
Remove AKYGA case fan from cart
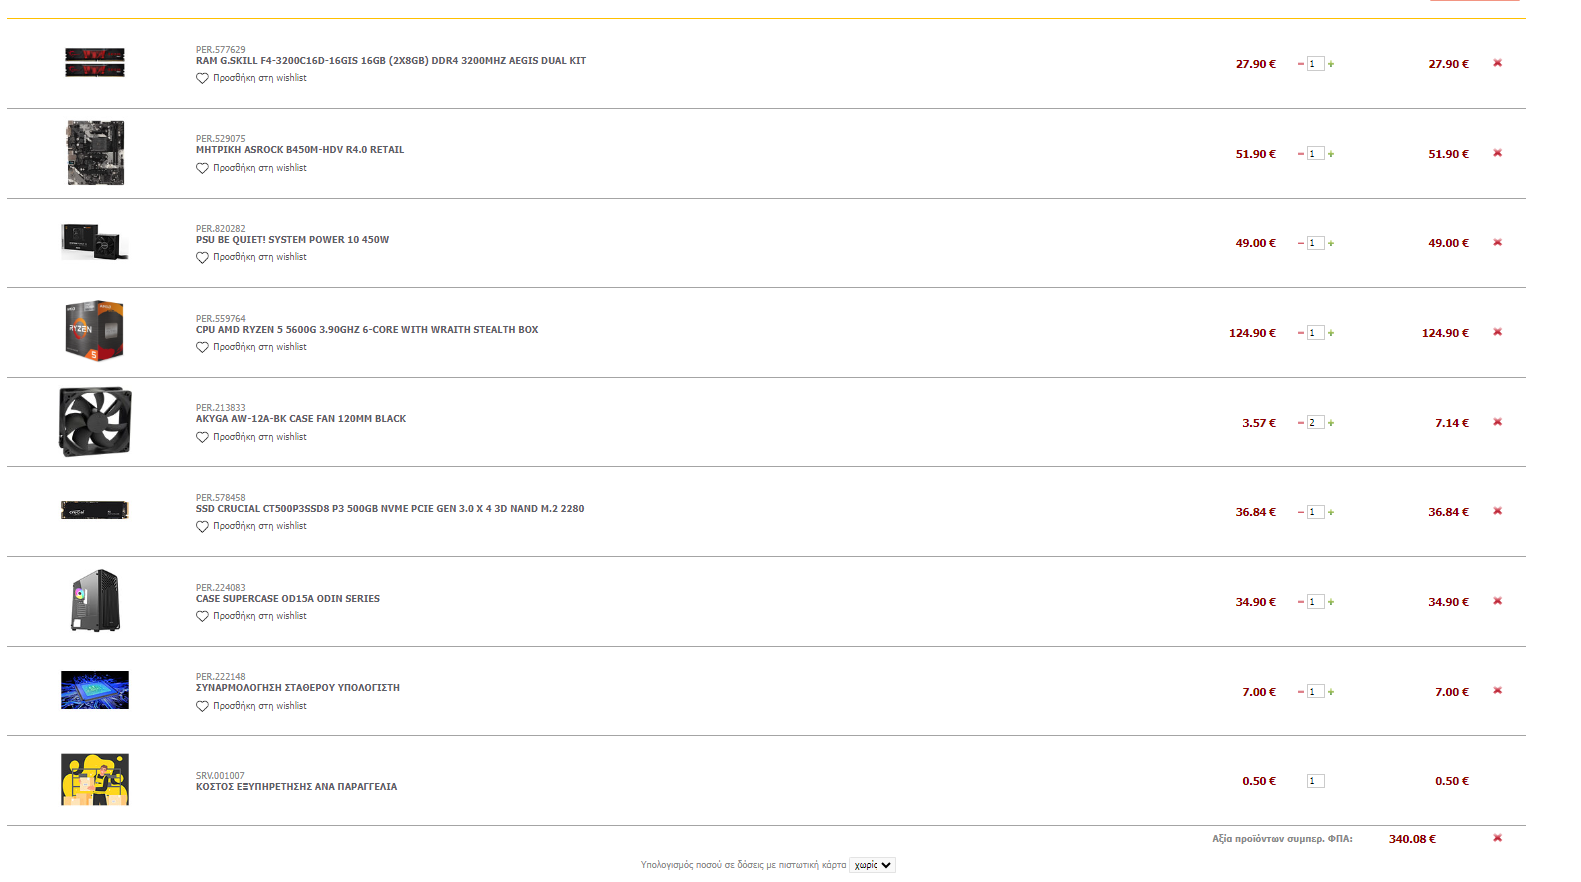click(x=1497, y=422)
